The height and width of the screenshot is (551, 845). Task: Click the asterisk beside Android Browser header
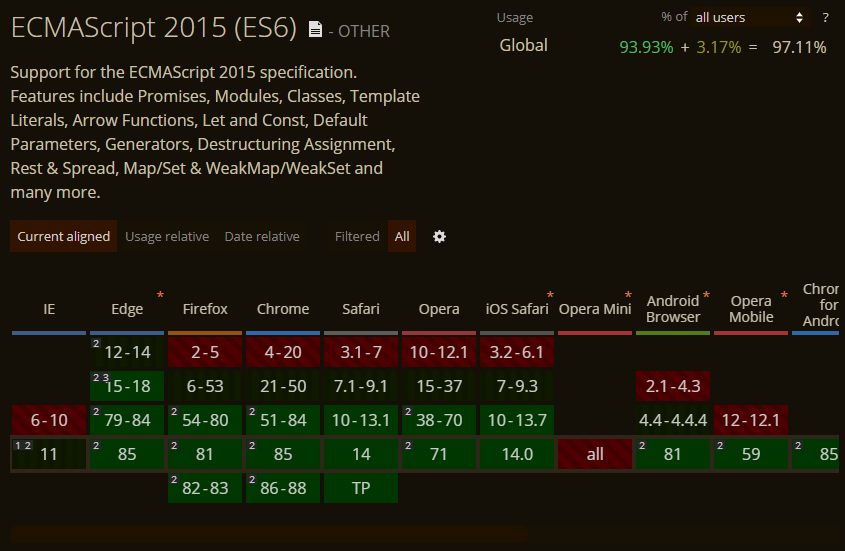coord(706,295)
